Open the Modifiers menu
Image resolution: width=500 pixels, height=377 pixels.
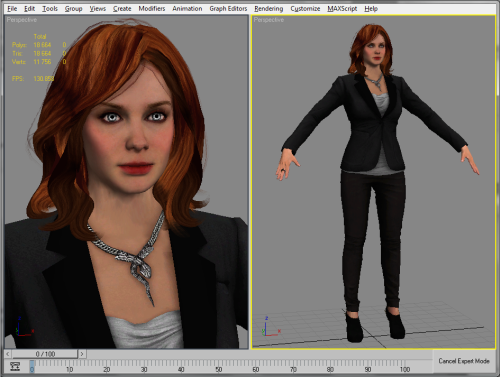coord(152,9)
